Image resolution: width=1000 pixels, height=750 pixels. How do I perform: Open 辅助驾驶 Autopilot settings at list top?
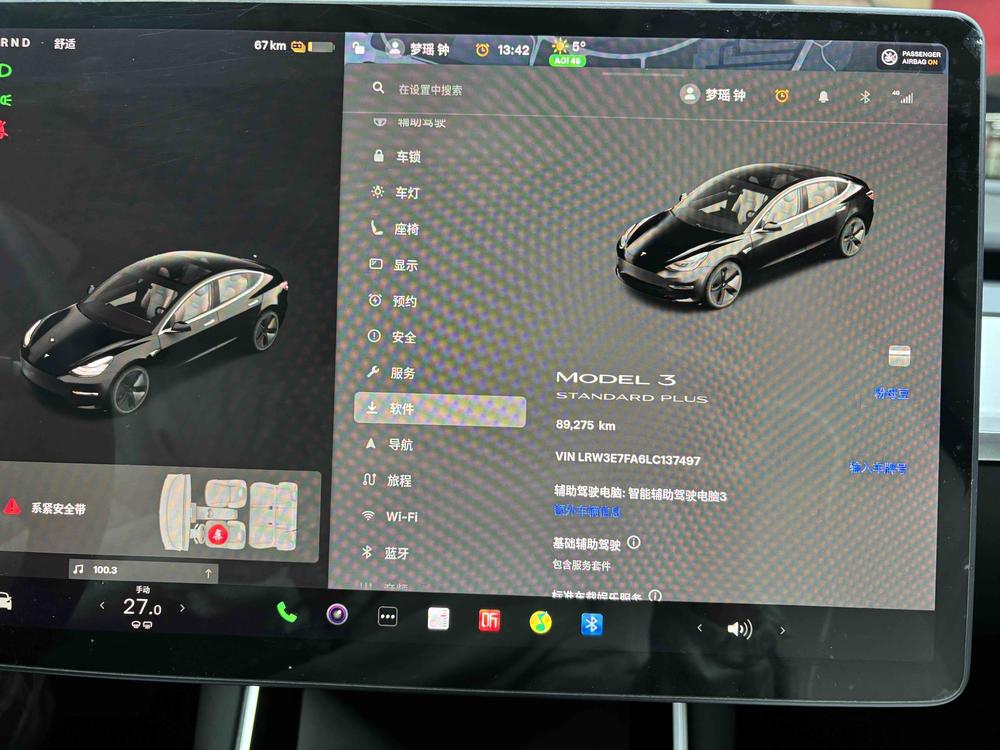point(410,122)
